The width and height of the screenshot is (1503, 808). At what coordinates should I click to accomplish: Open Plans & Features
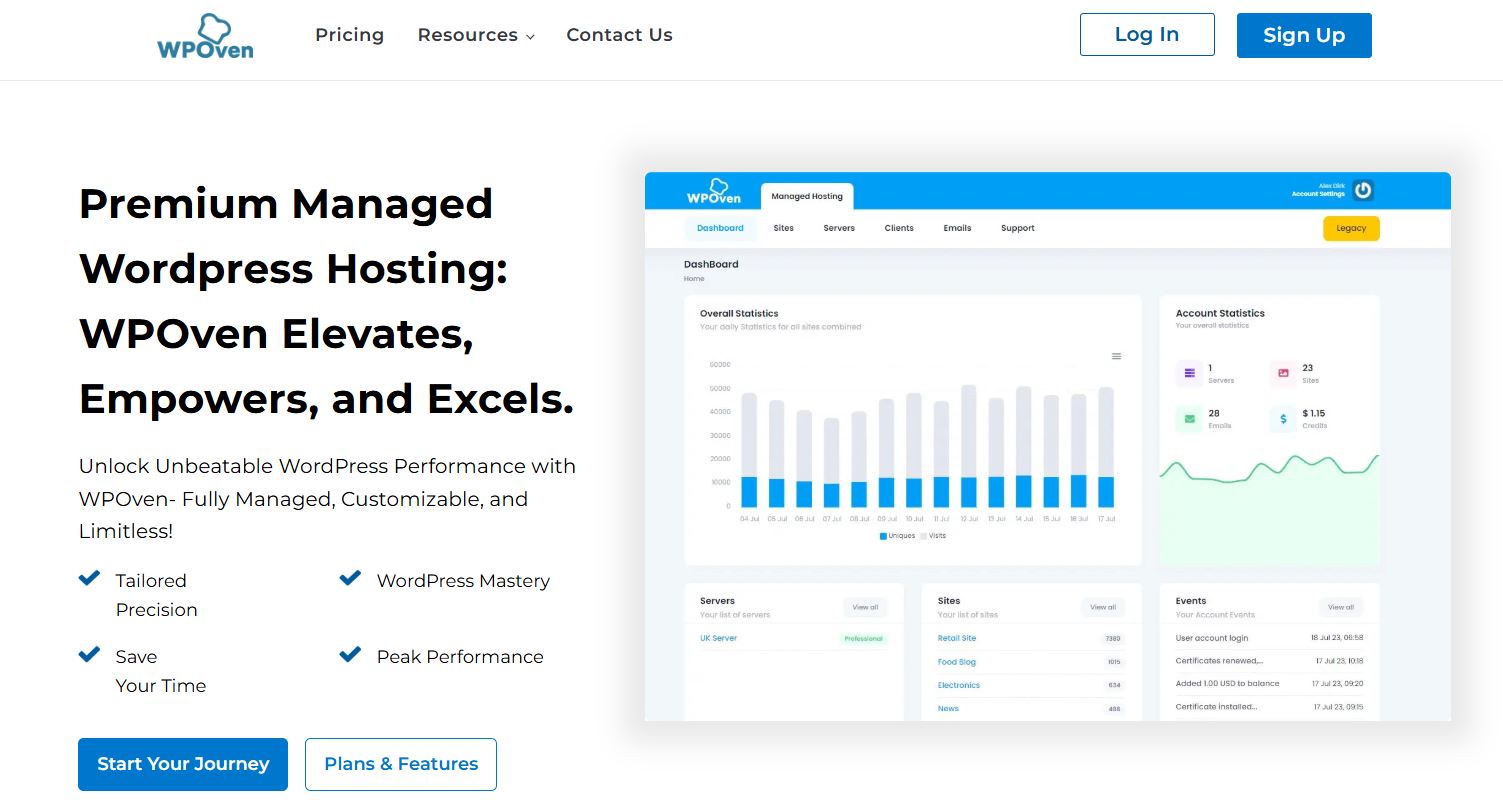click(401, 764)
